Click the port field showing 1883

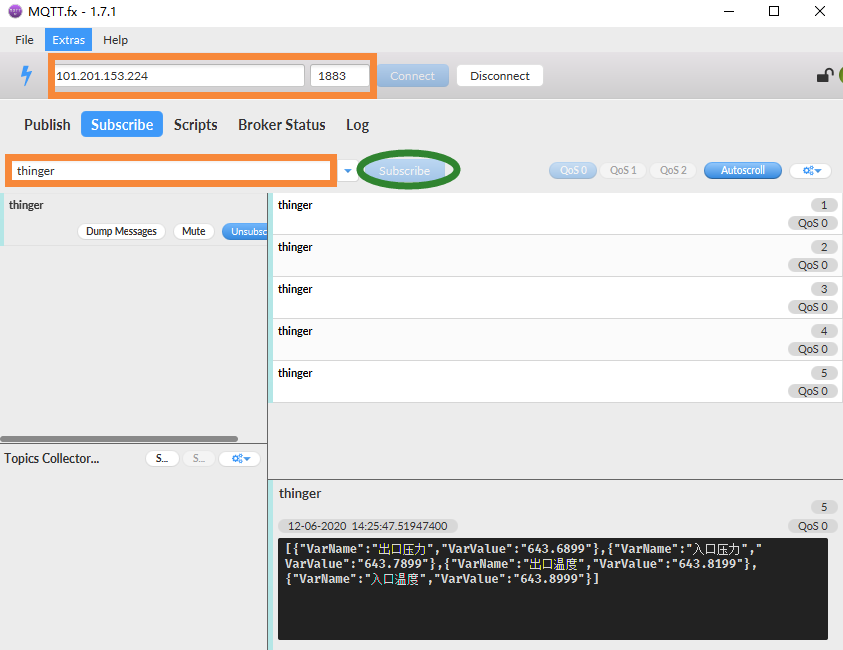point(340,76)
